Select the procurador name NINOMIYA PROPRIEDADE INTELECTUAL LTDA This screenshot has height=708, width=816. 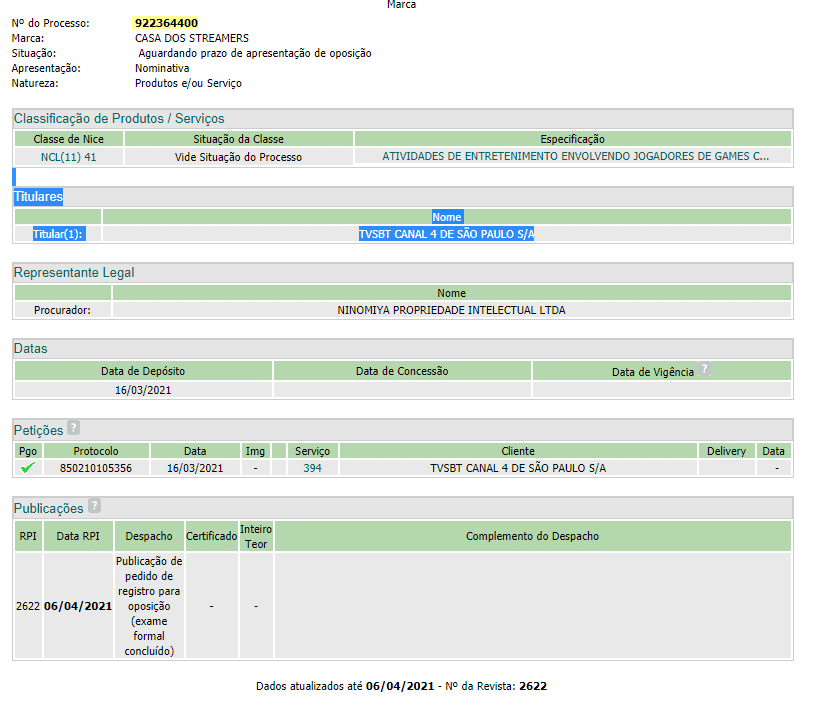point(451,310)
